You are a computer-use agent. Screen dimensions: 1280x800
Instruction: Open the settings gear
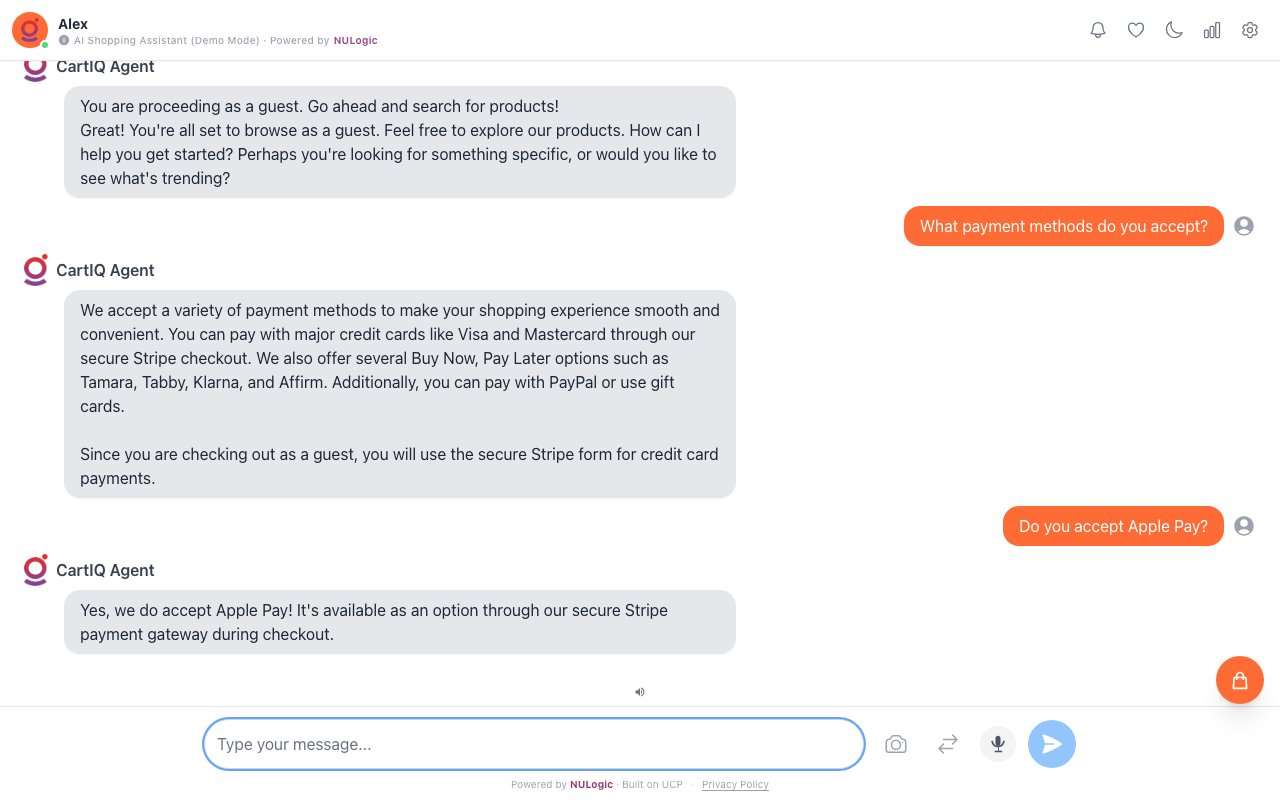coord(1250,30)
